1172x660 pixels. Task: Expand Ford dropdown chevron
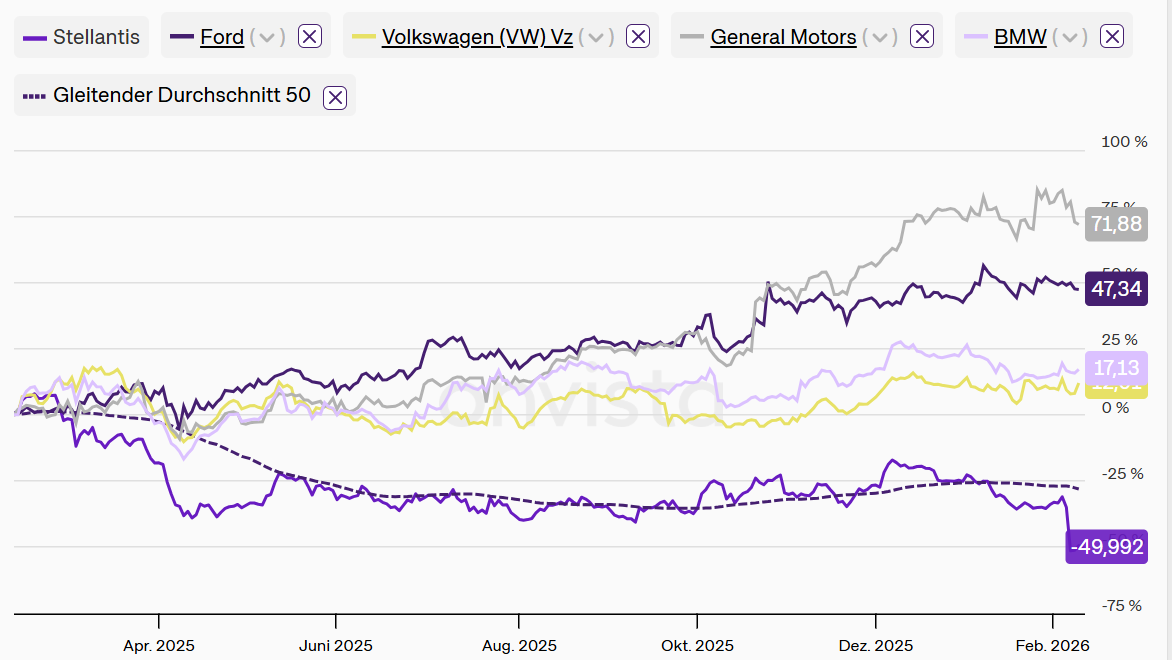267,37
